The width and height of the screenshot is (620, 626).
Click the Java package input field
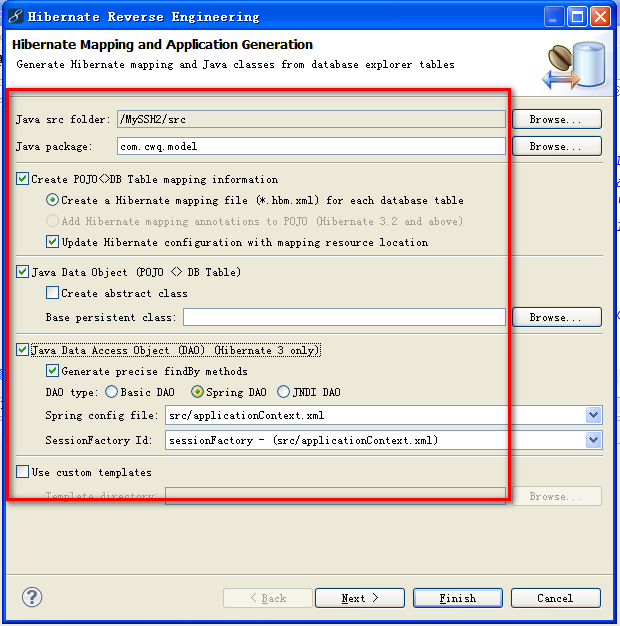click(x=311, y=146)
